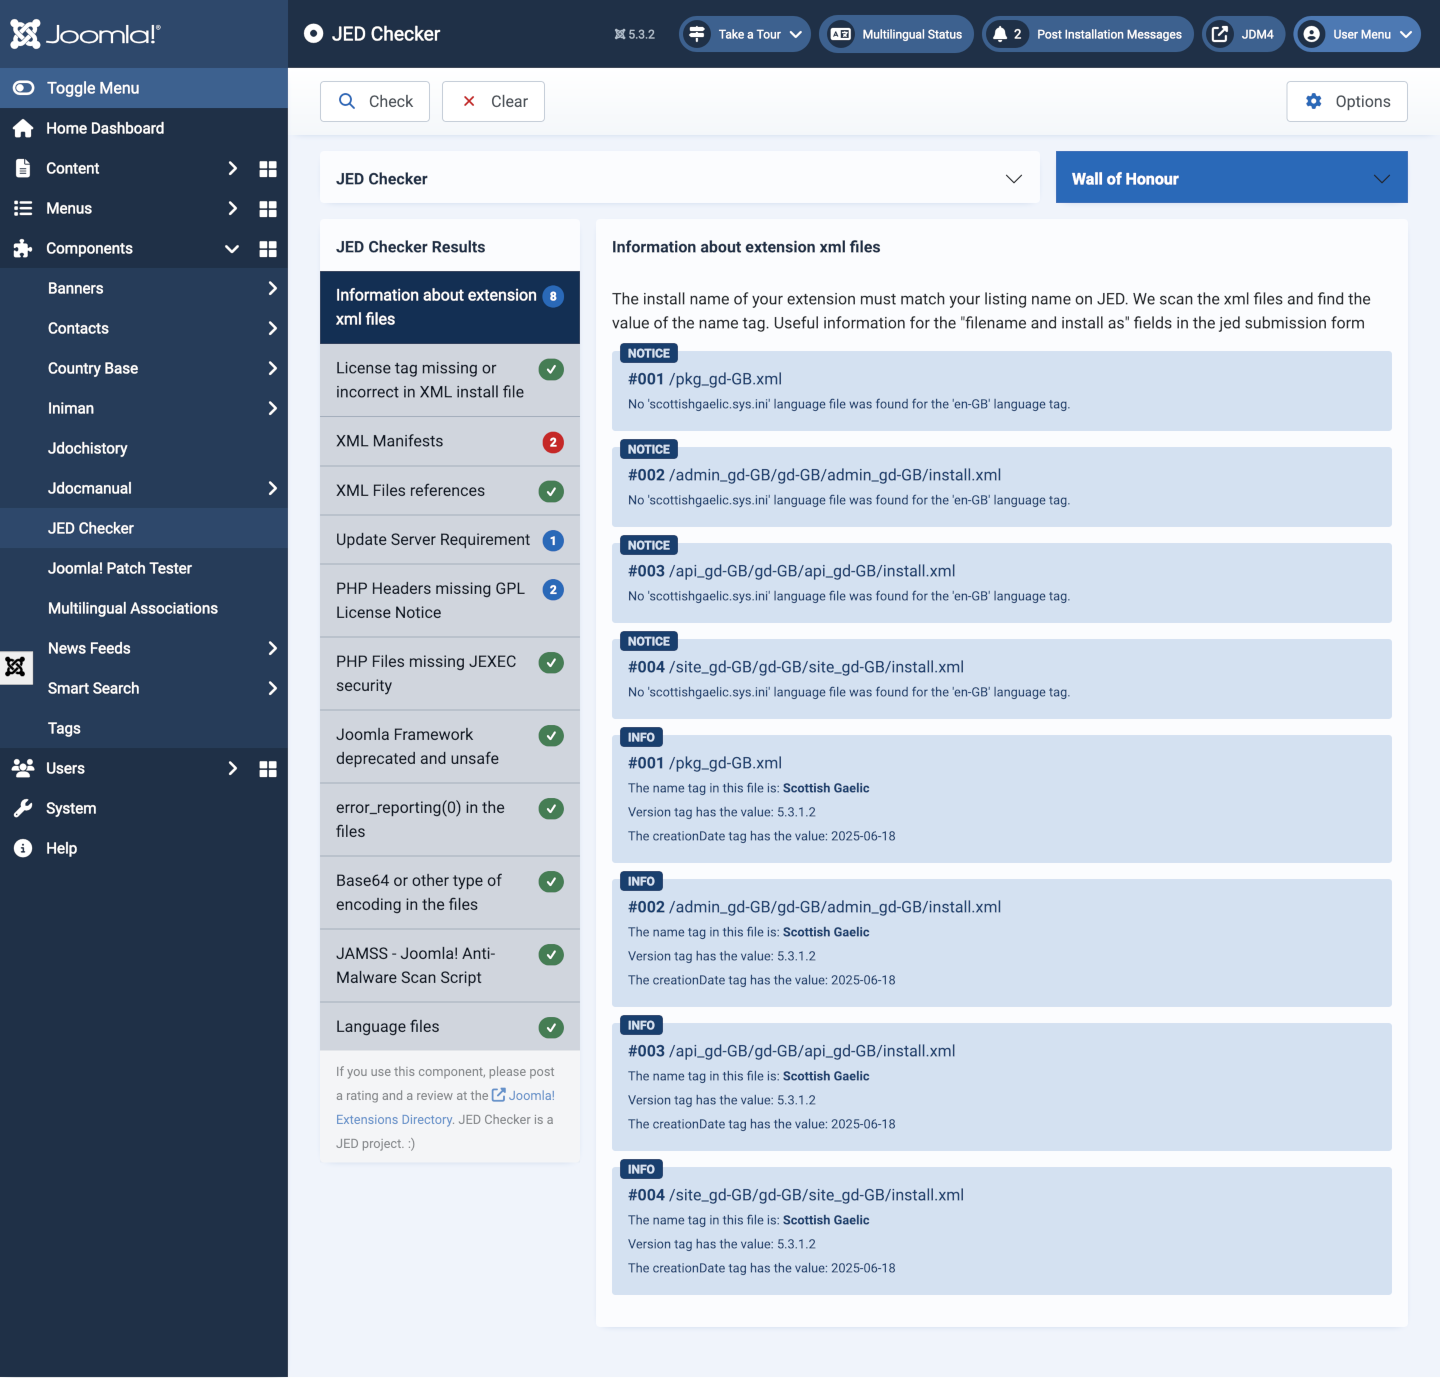
Task: Click the Post Installation Messages label
Action: pos(1109,34)
